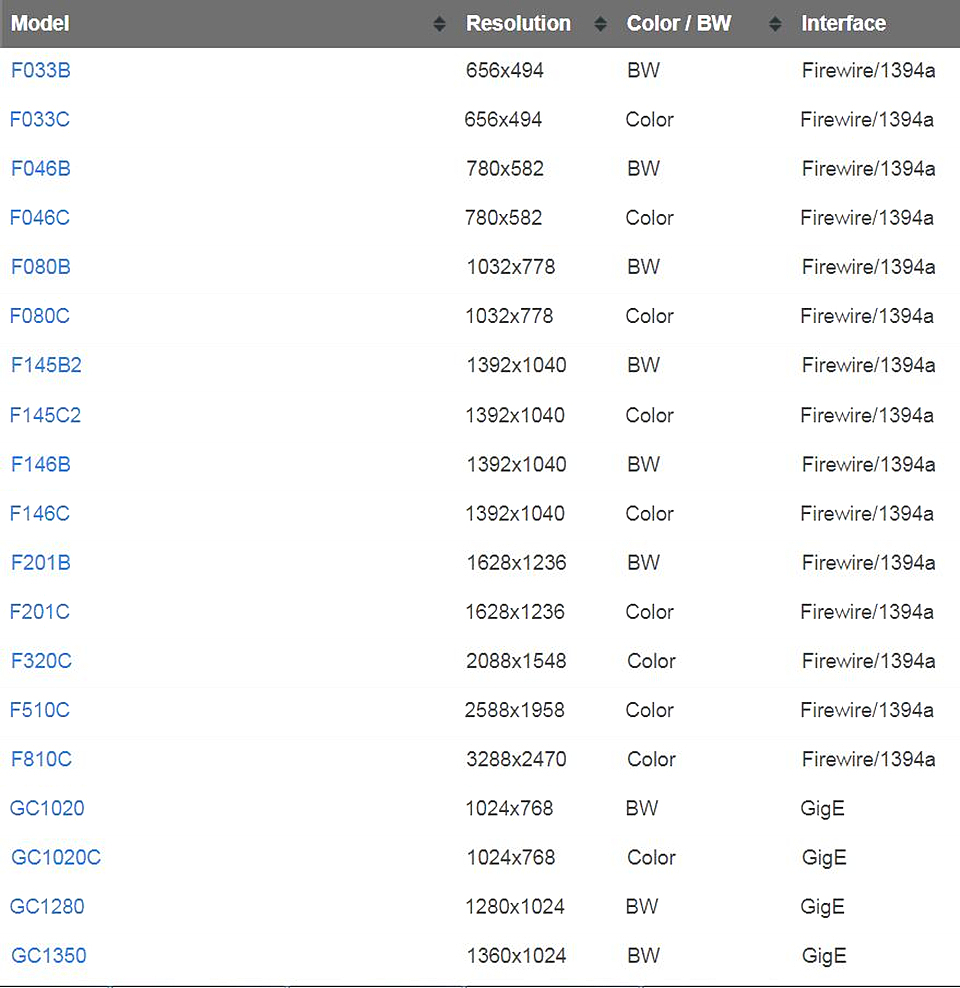Open the F033C model link
960x988 pixels.
[x=40, y=119]
